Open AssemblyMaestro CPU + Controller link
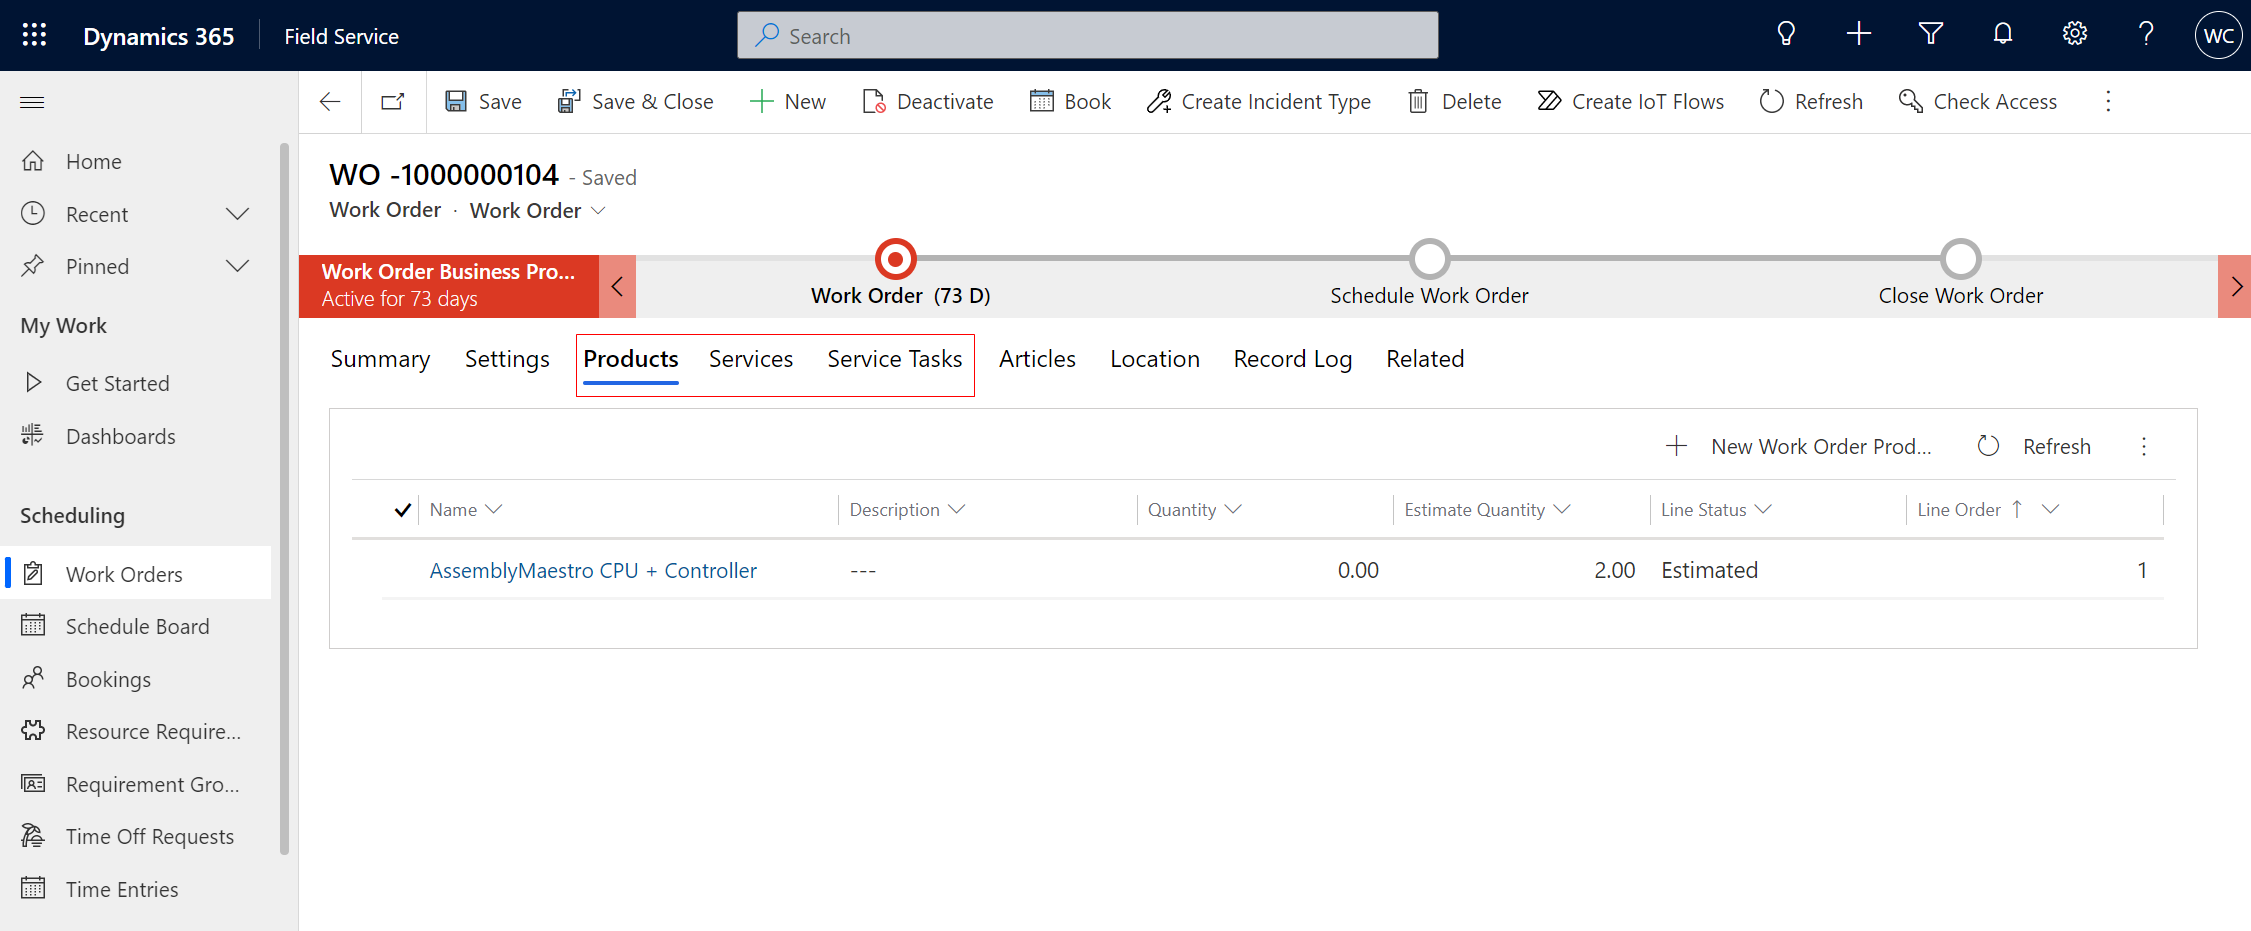 click(593, 570)
